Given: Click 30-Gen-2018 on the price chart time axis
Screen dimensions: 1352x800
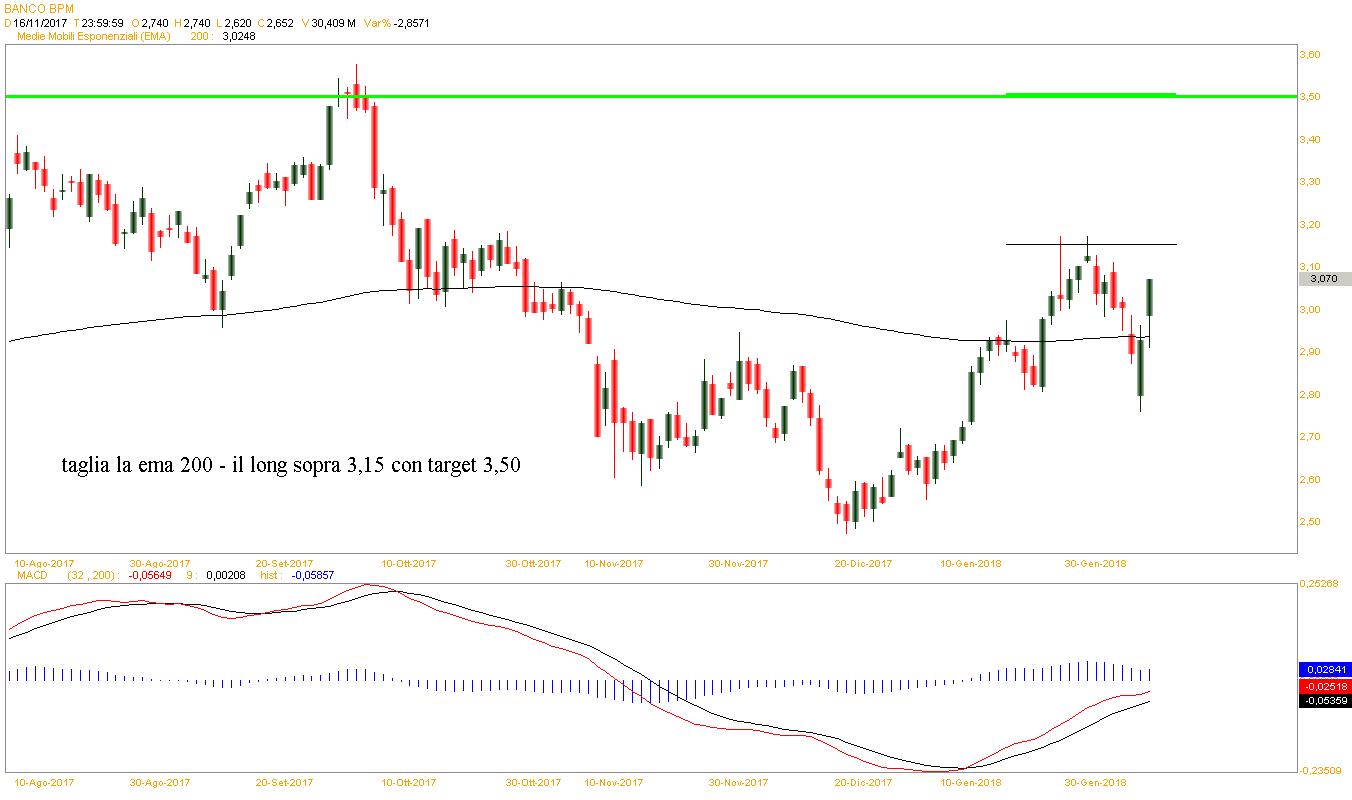Looking at the screenshot, I should coord(1095,563).
